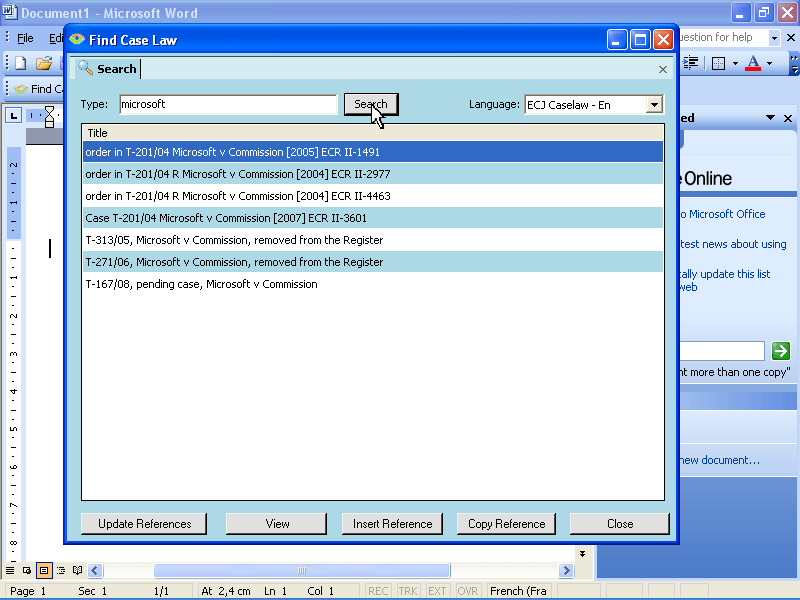Viewport: 800px width, 600px height.
Task: Click the new document link in task pane
Action: coord(719,460)
